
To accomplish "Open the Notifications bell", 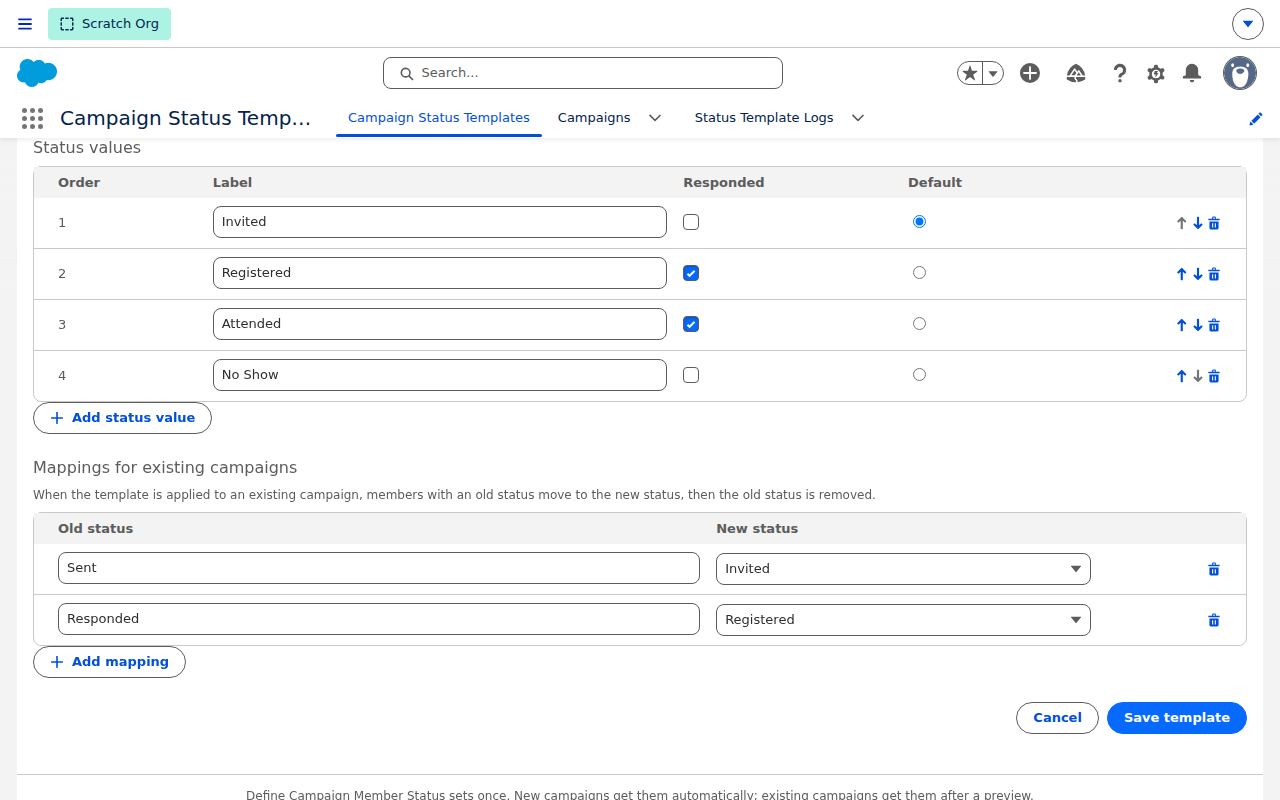I will pyautogui.click(x=1192, y=73).
